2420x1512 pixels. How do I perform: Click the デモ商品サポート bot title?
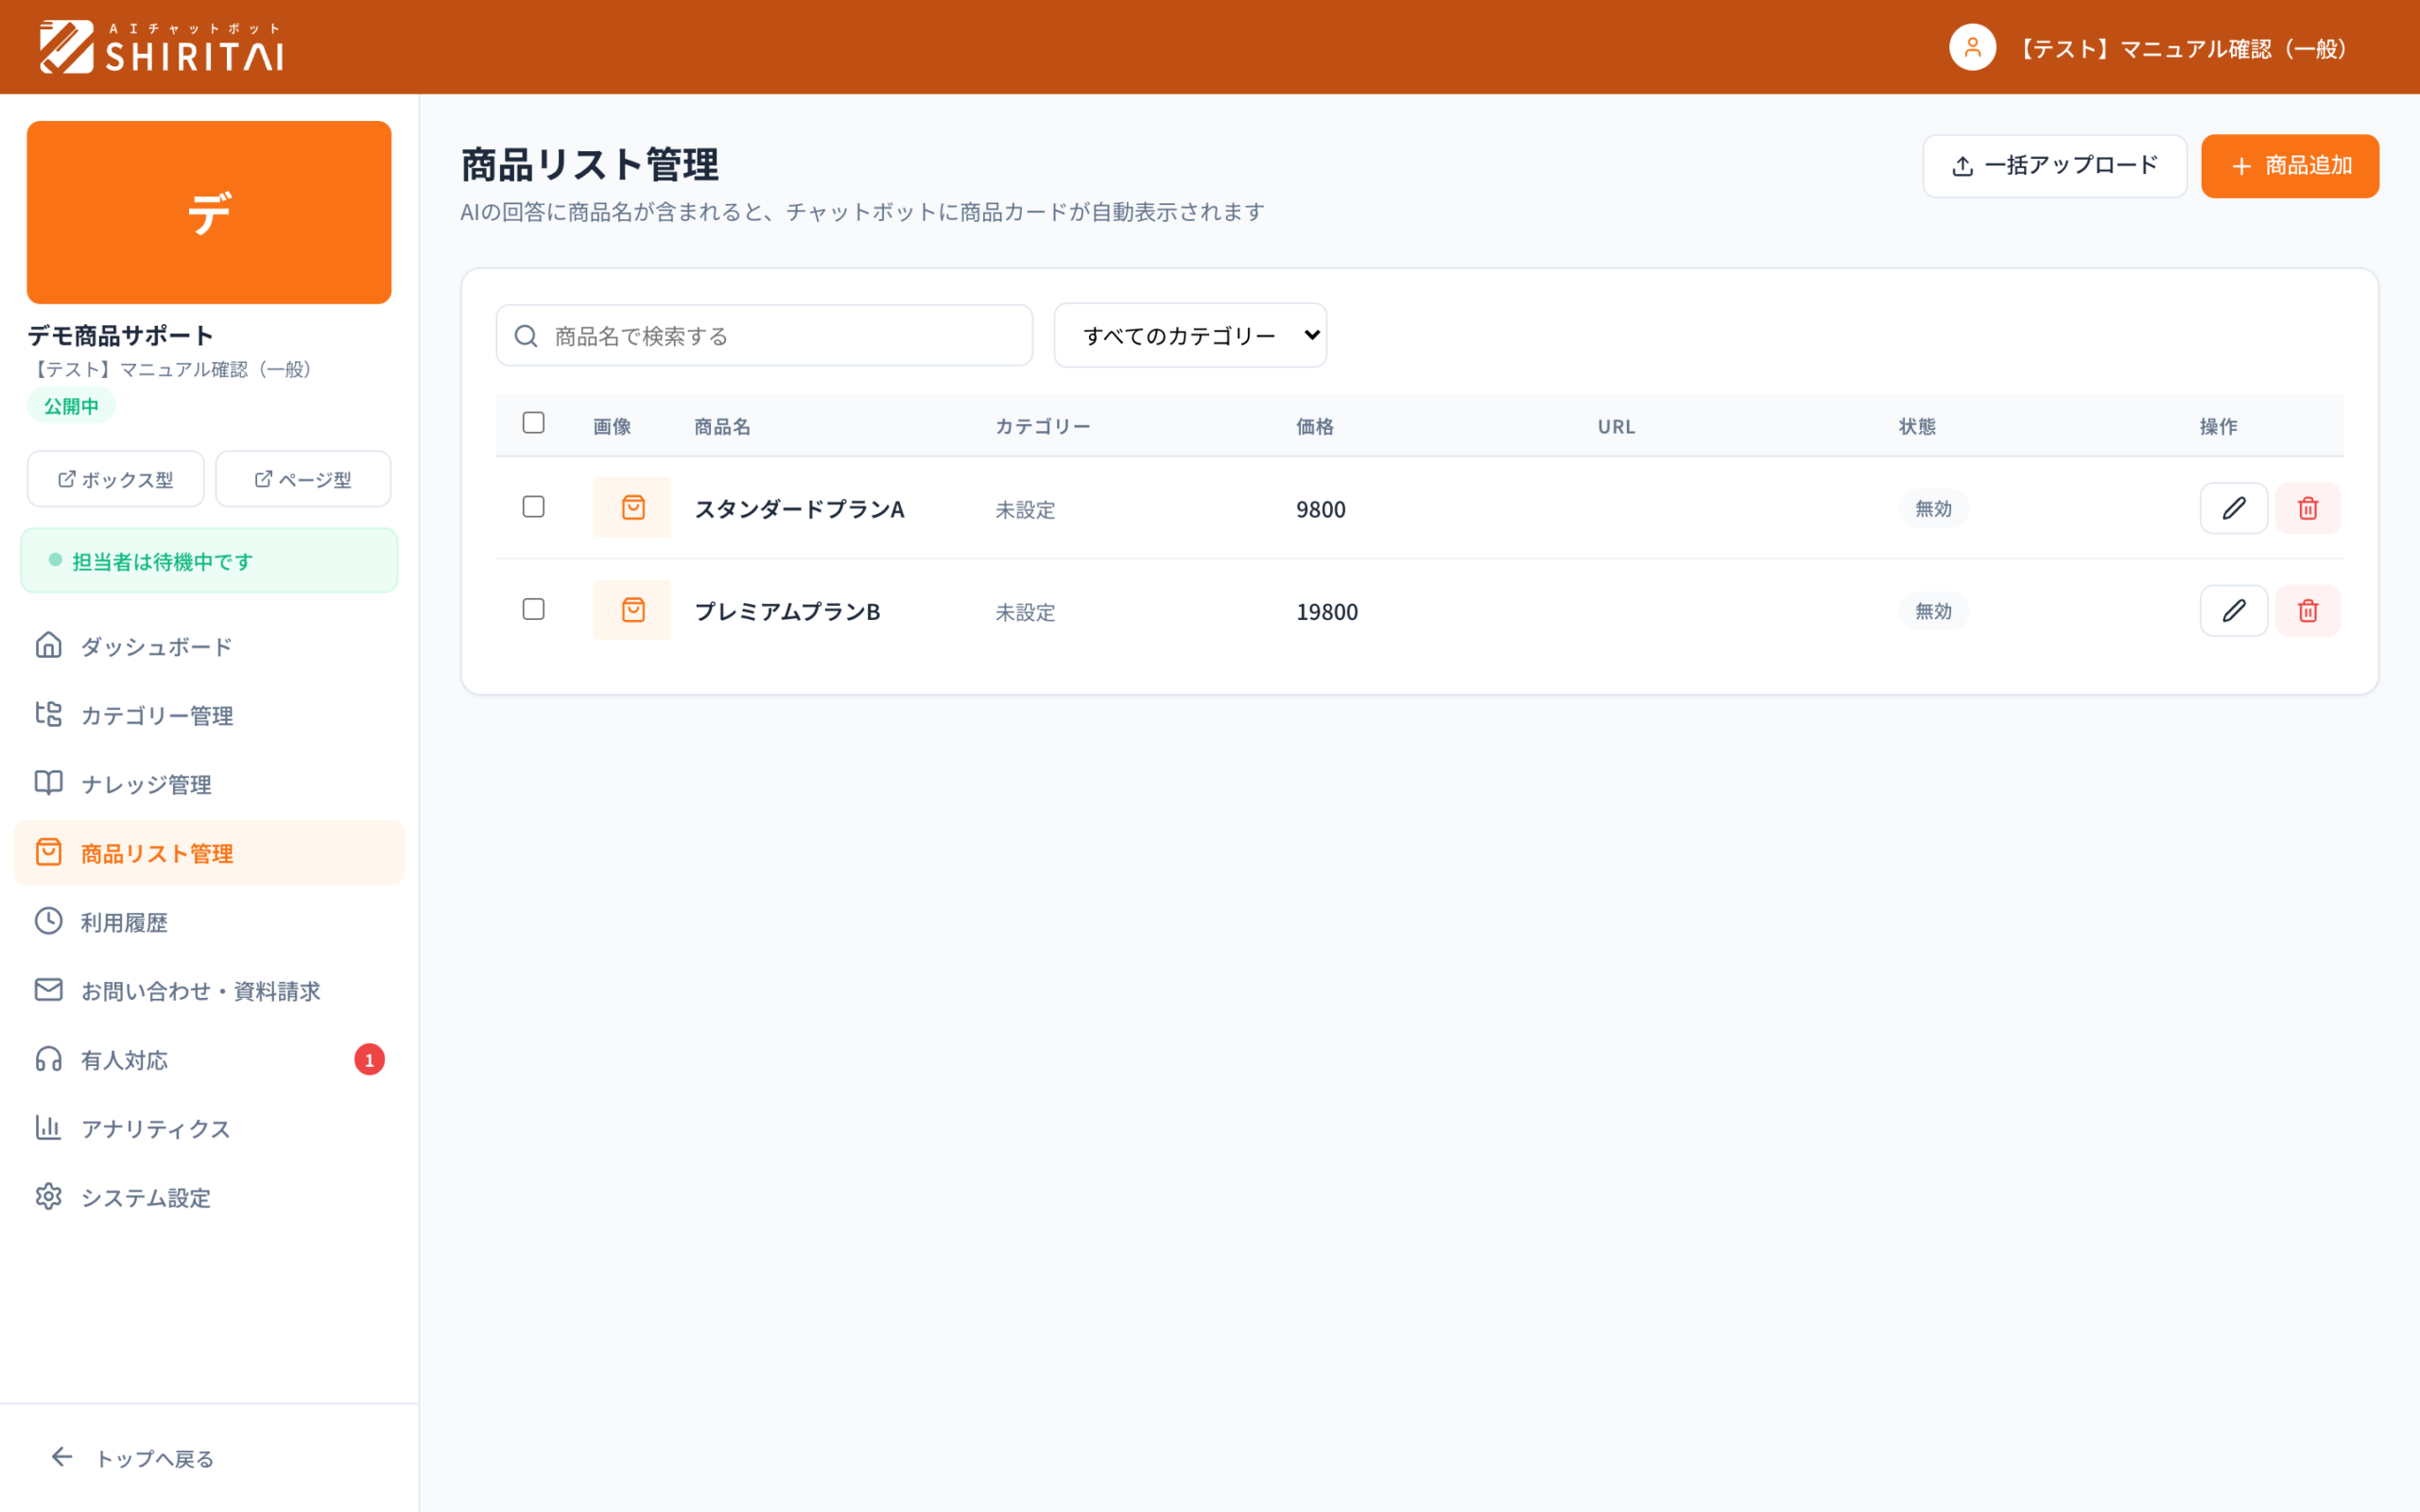coord(120,335)
